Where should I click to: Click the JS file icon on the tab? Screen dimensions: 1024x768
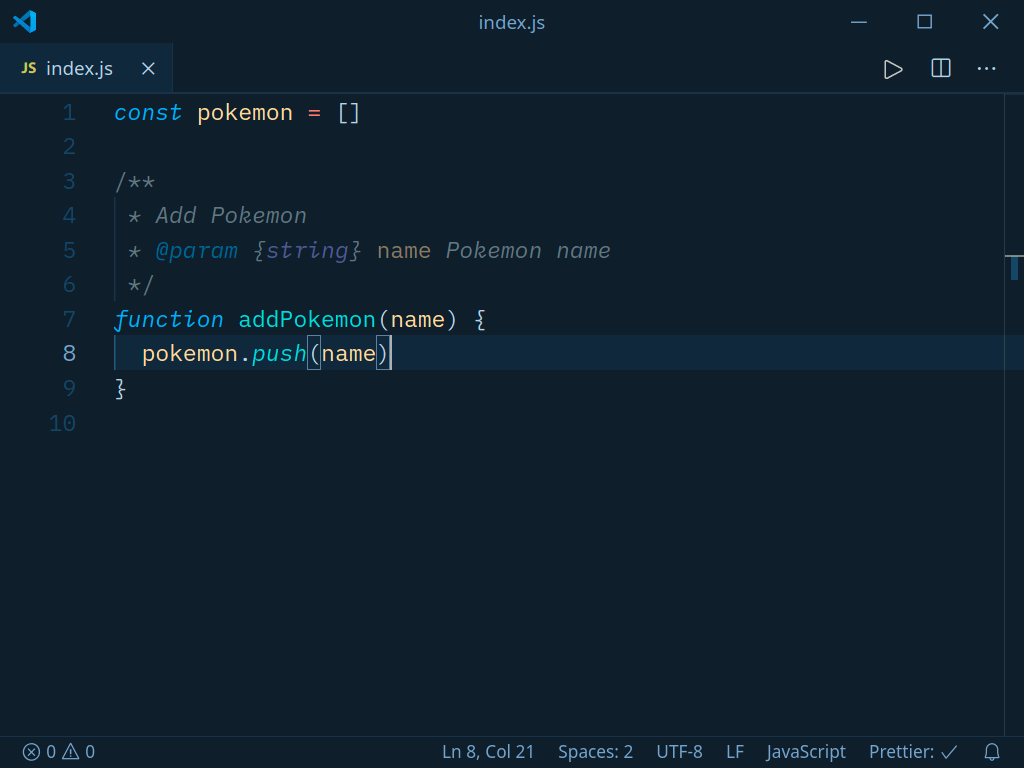[x=29, y=68]
